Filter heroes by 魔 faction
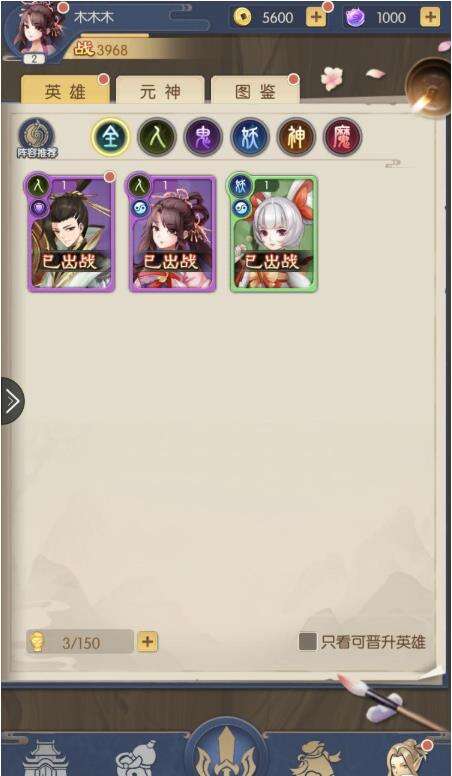 coord(343,137)
